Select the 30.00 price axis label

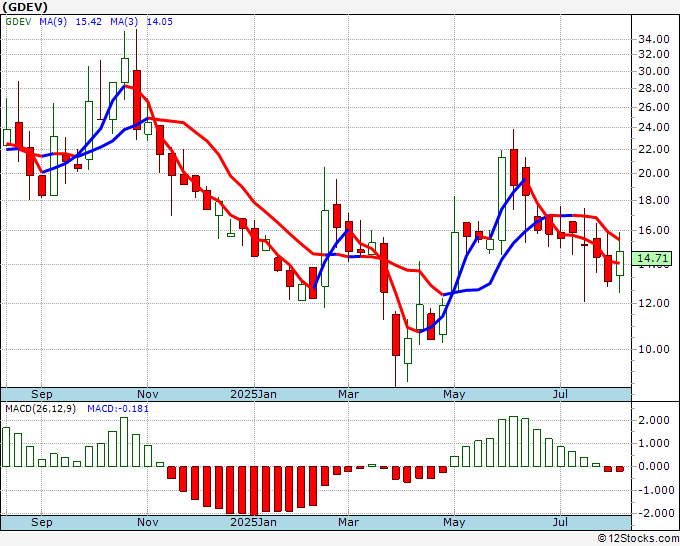point(654,71)
